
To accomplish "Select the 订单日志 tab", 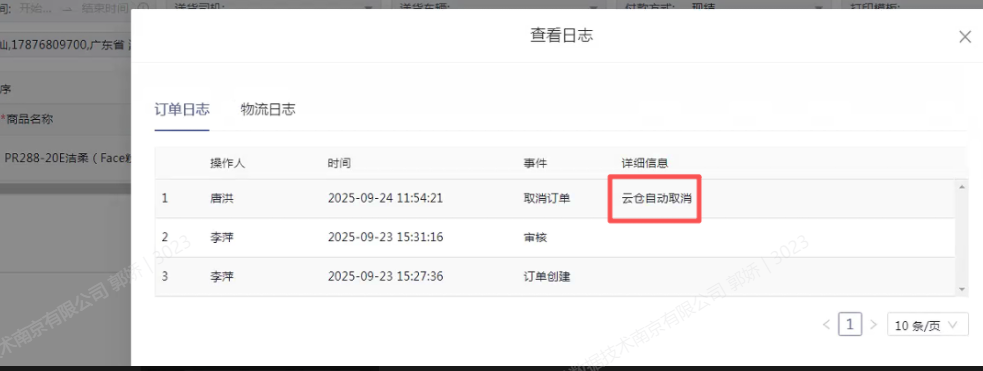I will pos(182,110).
